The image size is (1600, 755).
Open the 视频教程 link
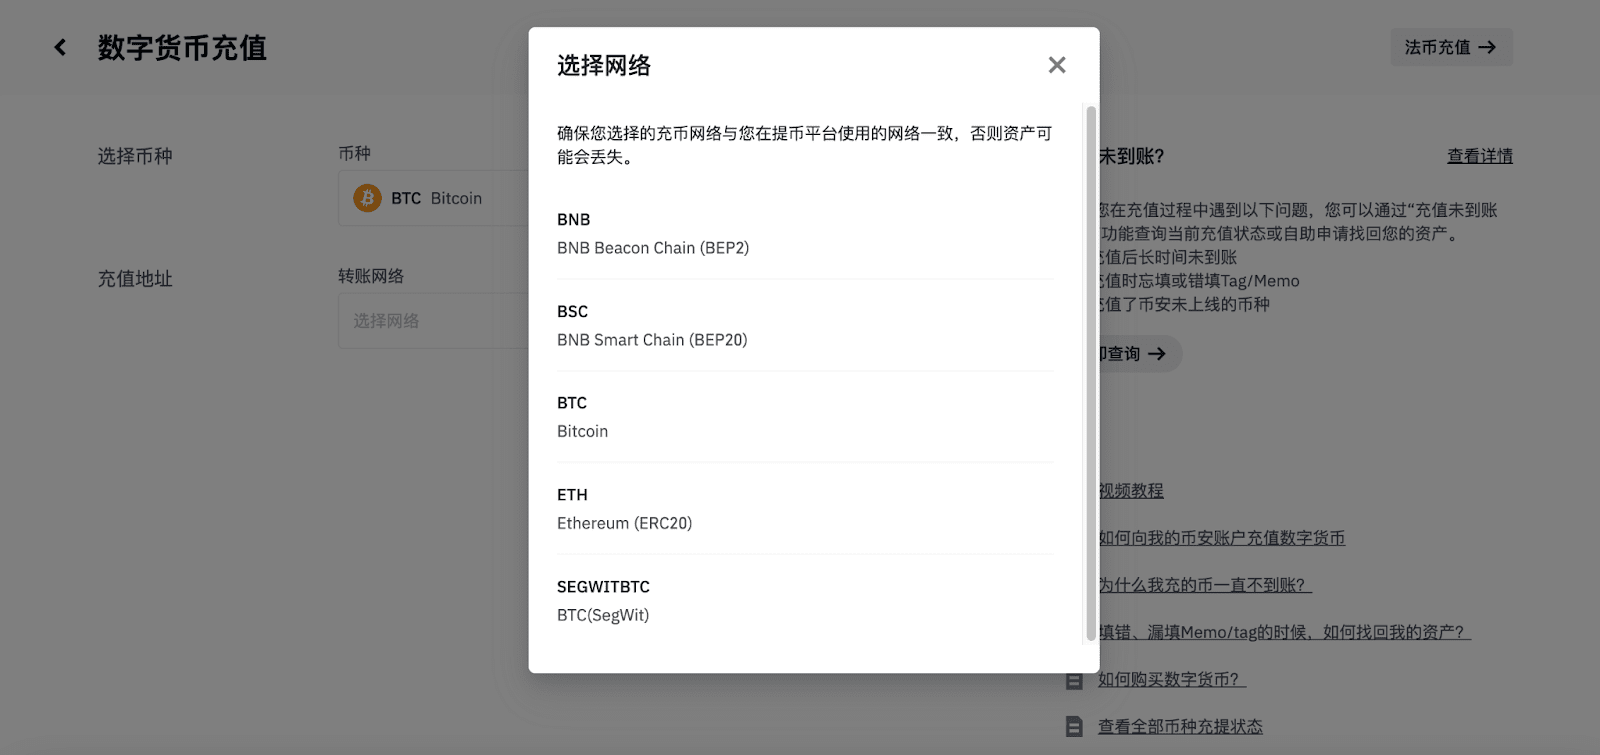click(1131, 491)
